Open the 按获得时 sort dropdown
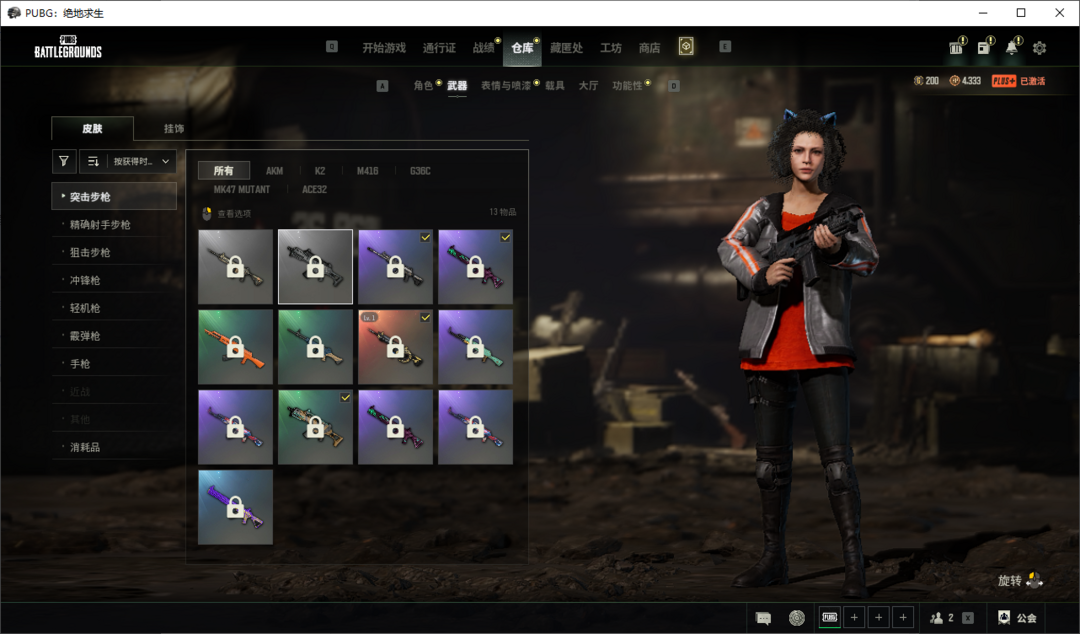This screenshot has height=634, width=1080. (142, 161)
